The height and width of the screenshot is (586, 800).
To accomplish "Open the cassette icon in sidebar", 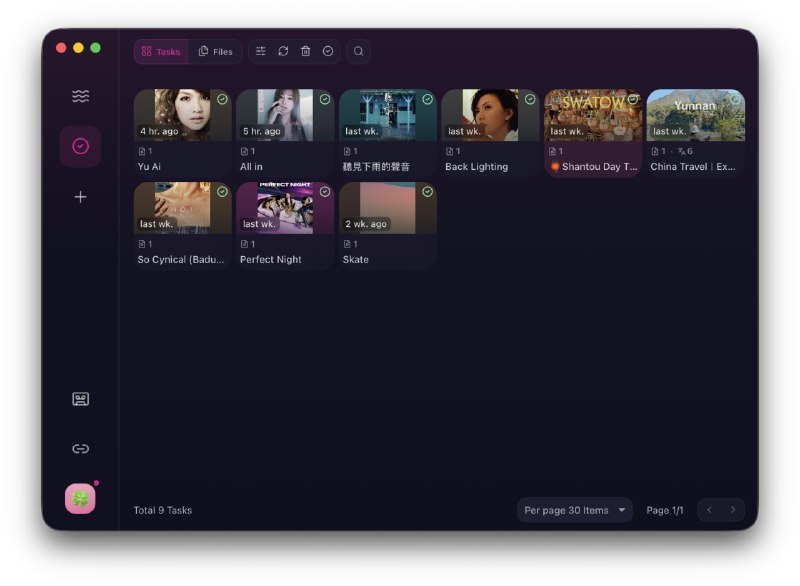I will [x=81, y=399].
